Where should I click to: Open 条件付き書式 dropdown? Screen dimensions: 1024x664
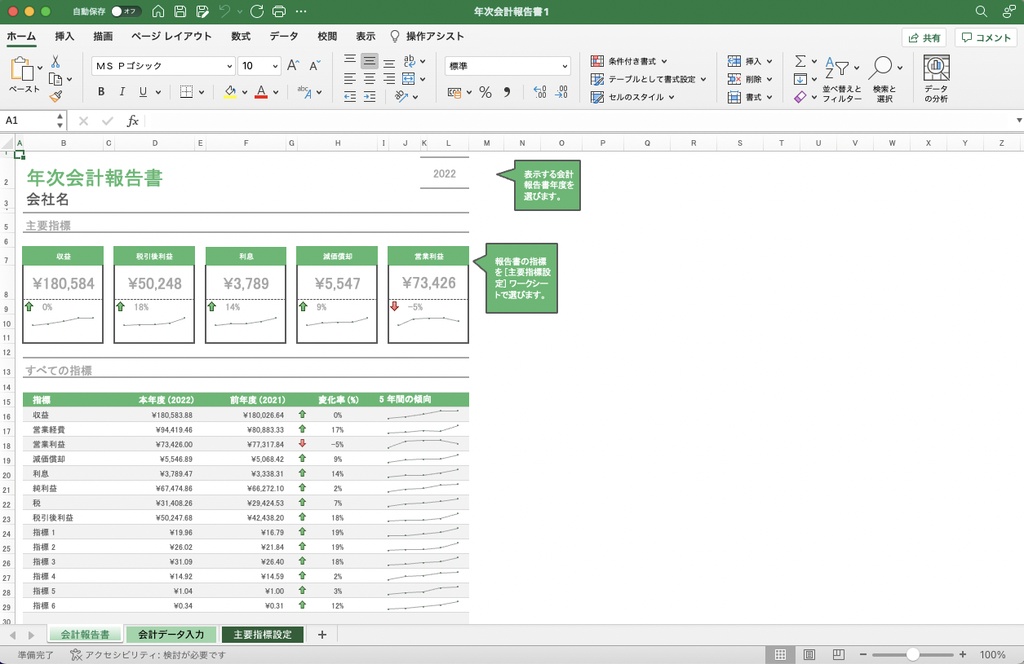tap(629, 61)
